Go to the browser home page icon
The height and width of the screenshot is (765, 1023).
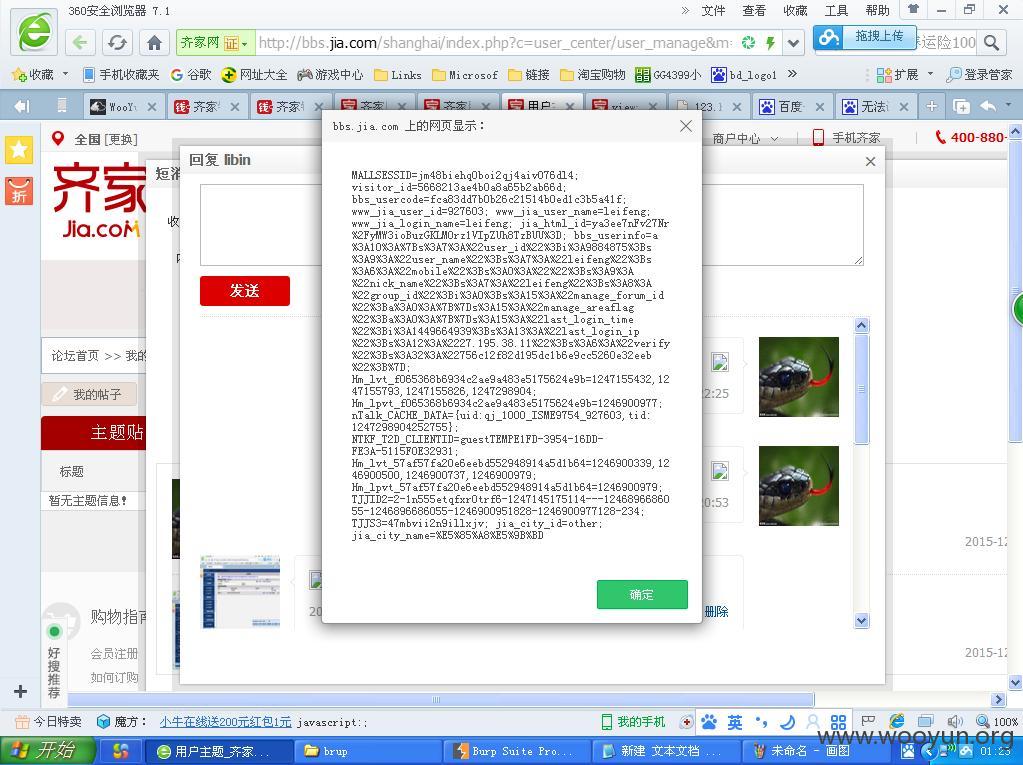155,43
